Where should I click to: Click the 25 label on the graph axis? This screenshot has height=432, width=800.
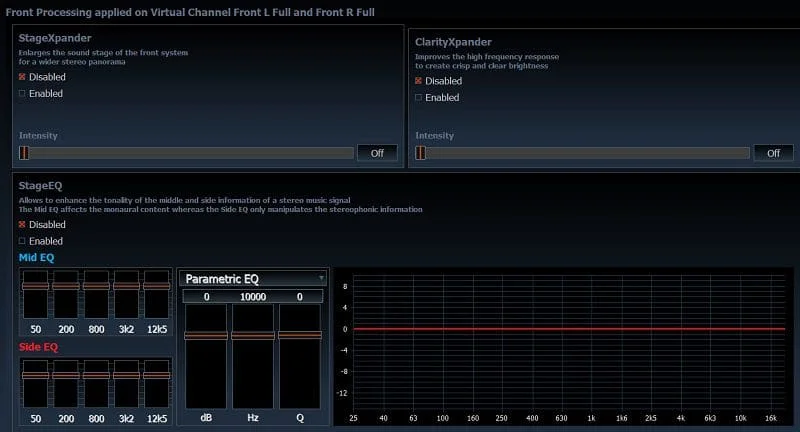coord(353,418)
